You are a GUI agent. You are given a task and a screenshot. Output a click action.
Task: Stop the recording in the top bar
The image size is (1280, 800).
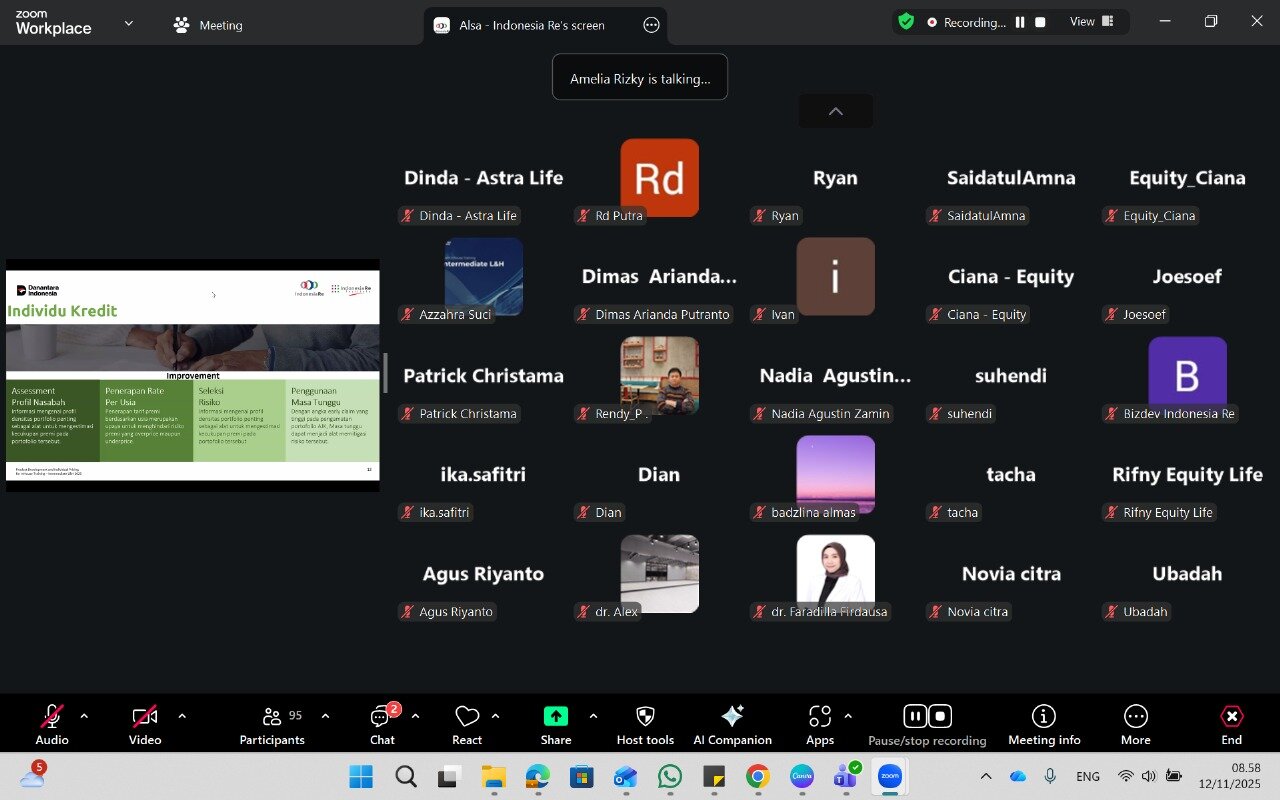1040,22
